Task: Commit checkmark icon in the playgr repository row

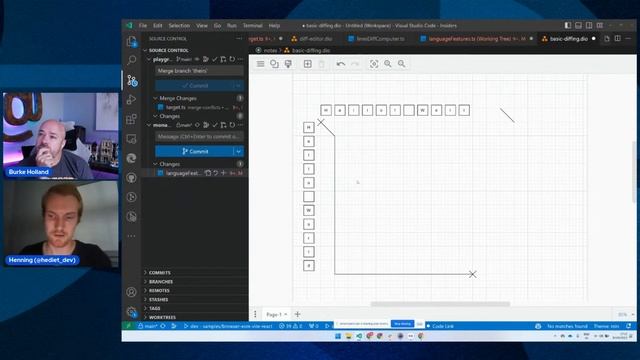Action: click(215, 60)
